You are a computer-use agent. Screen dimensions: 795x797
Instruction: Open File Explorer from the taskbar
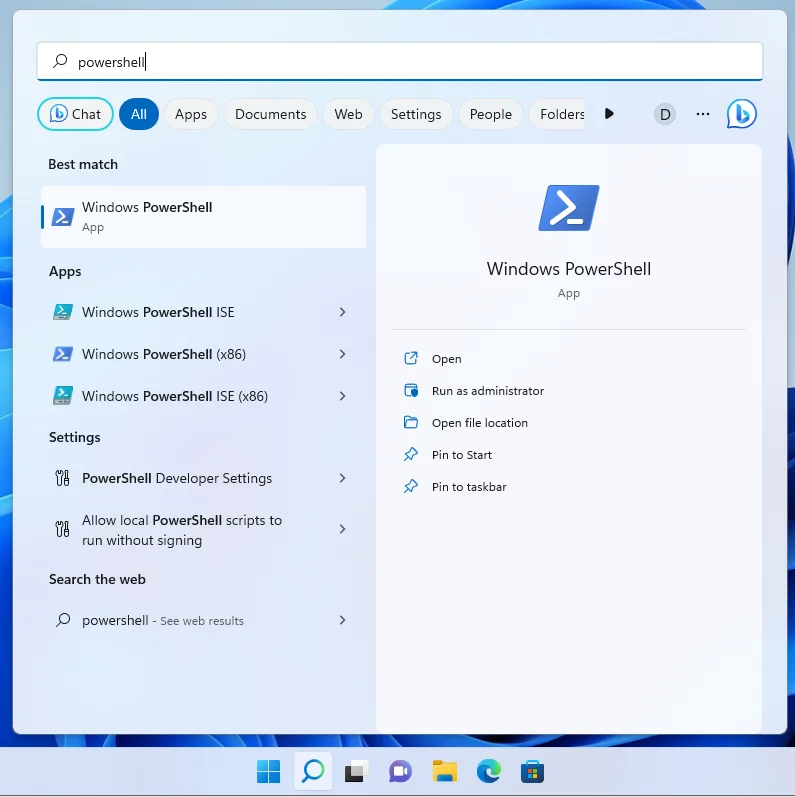(x=444, y=771)
